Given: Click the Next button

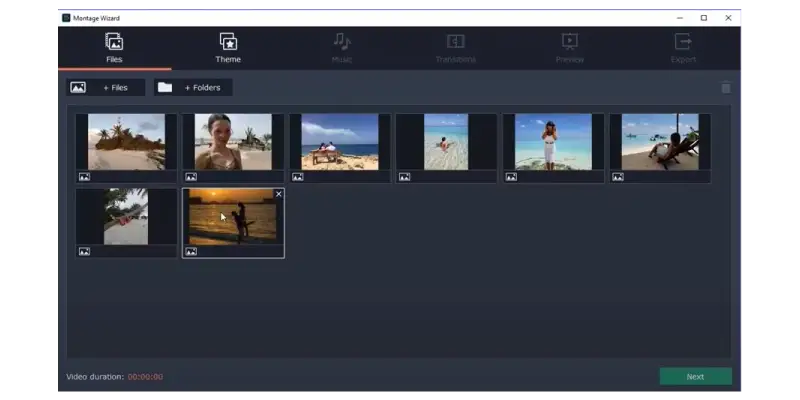Looking at the screenshot, I should tap(695, 377).
